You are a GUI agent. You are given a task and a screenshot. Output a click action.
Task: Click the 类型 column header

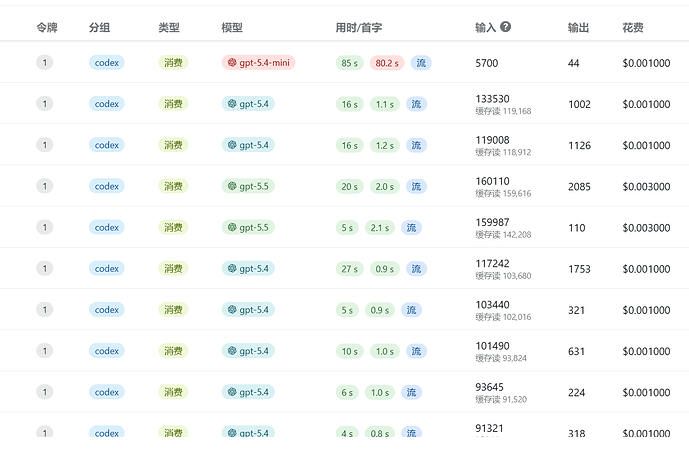[x=169, y=28]
